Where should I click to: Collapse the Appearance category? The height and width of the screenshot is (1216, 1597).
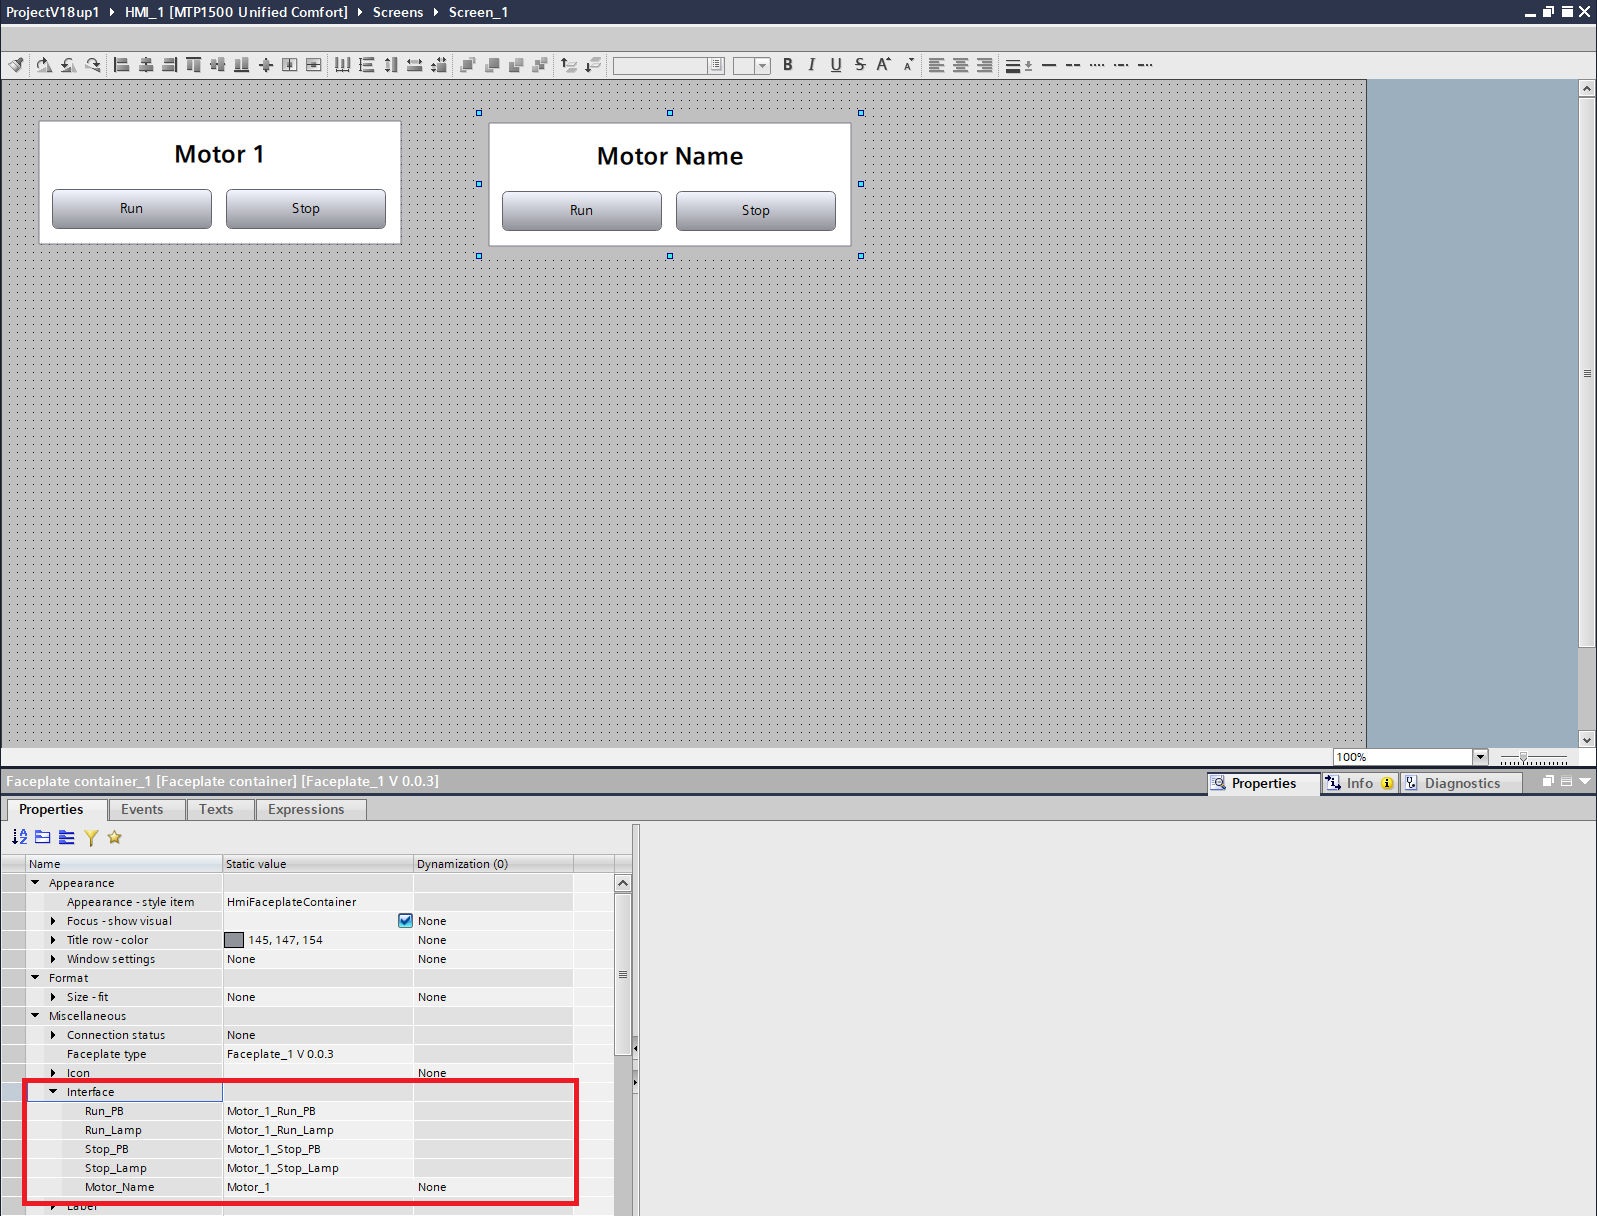tap(35, 883)
